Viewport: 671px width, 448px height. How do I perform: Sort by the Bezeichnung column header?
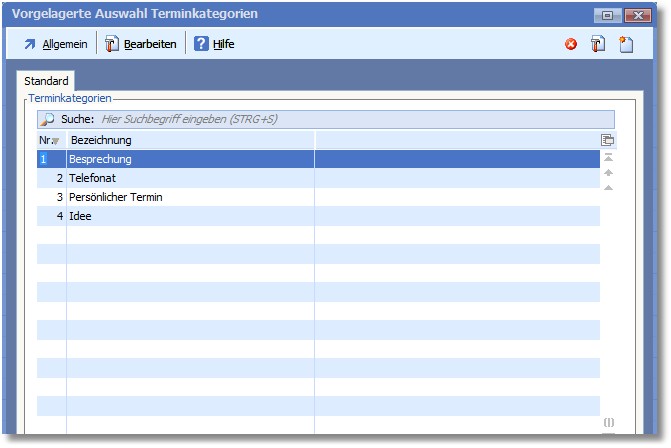pyautogui.click(x=190, y=140)
